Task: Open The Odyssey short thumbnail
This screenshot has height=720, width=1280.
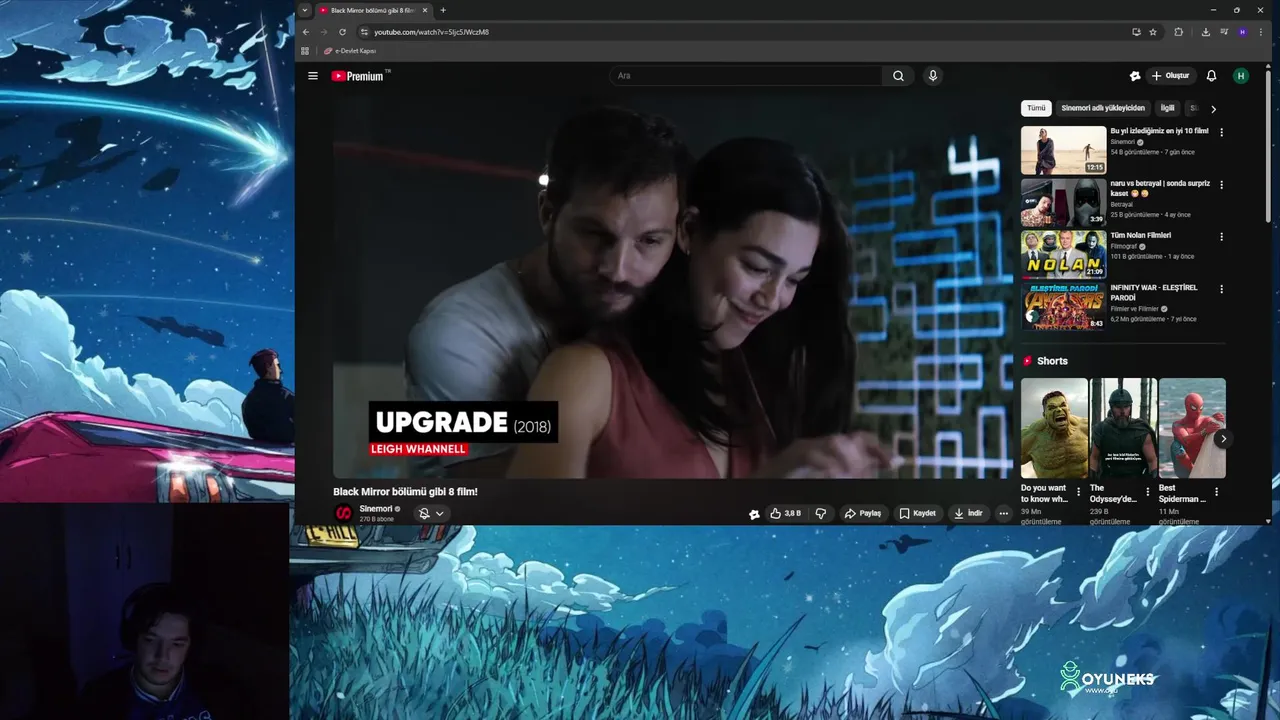Action: [x=1123, y=428]
